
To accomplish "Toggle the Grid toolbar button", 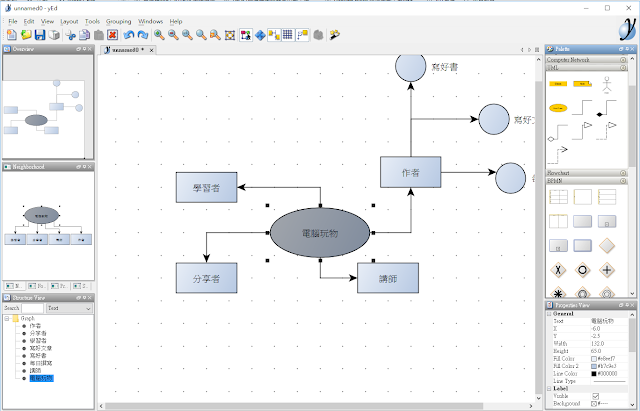I will point(288,35).
